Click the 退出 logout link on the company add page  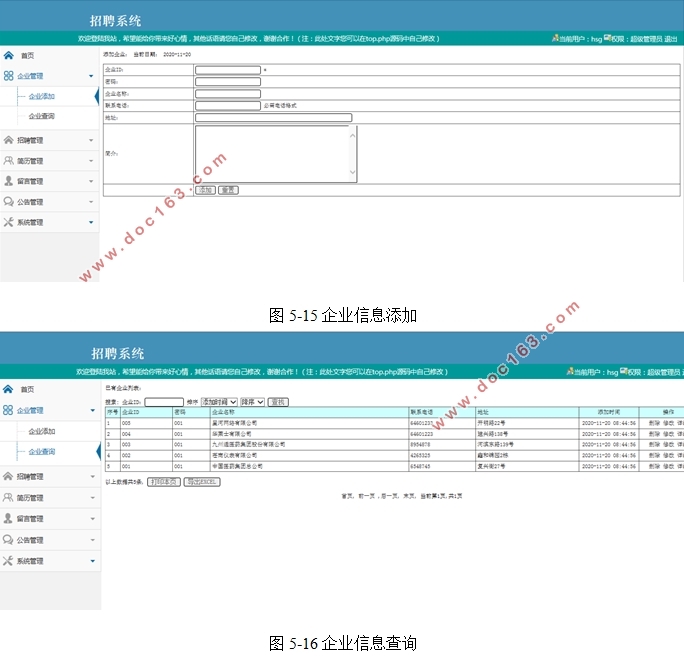tap(671, 39)
